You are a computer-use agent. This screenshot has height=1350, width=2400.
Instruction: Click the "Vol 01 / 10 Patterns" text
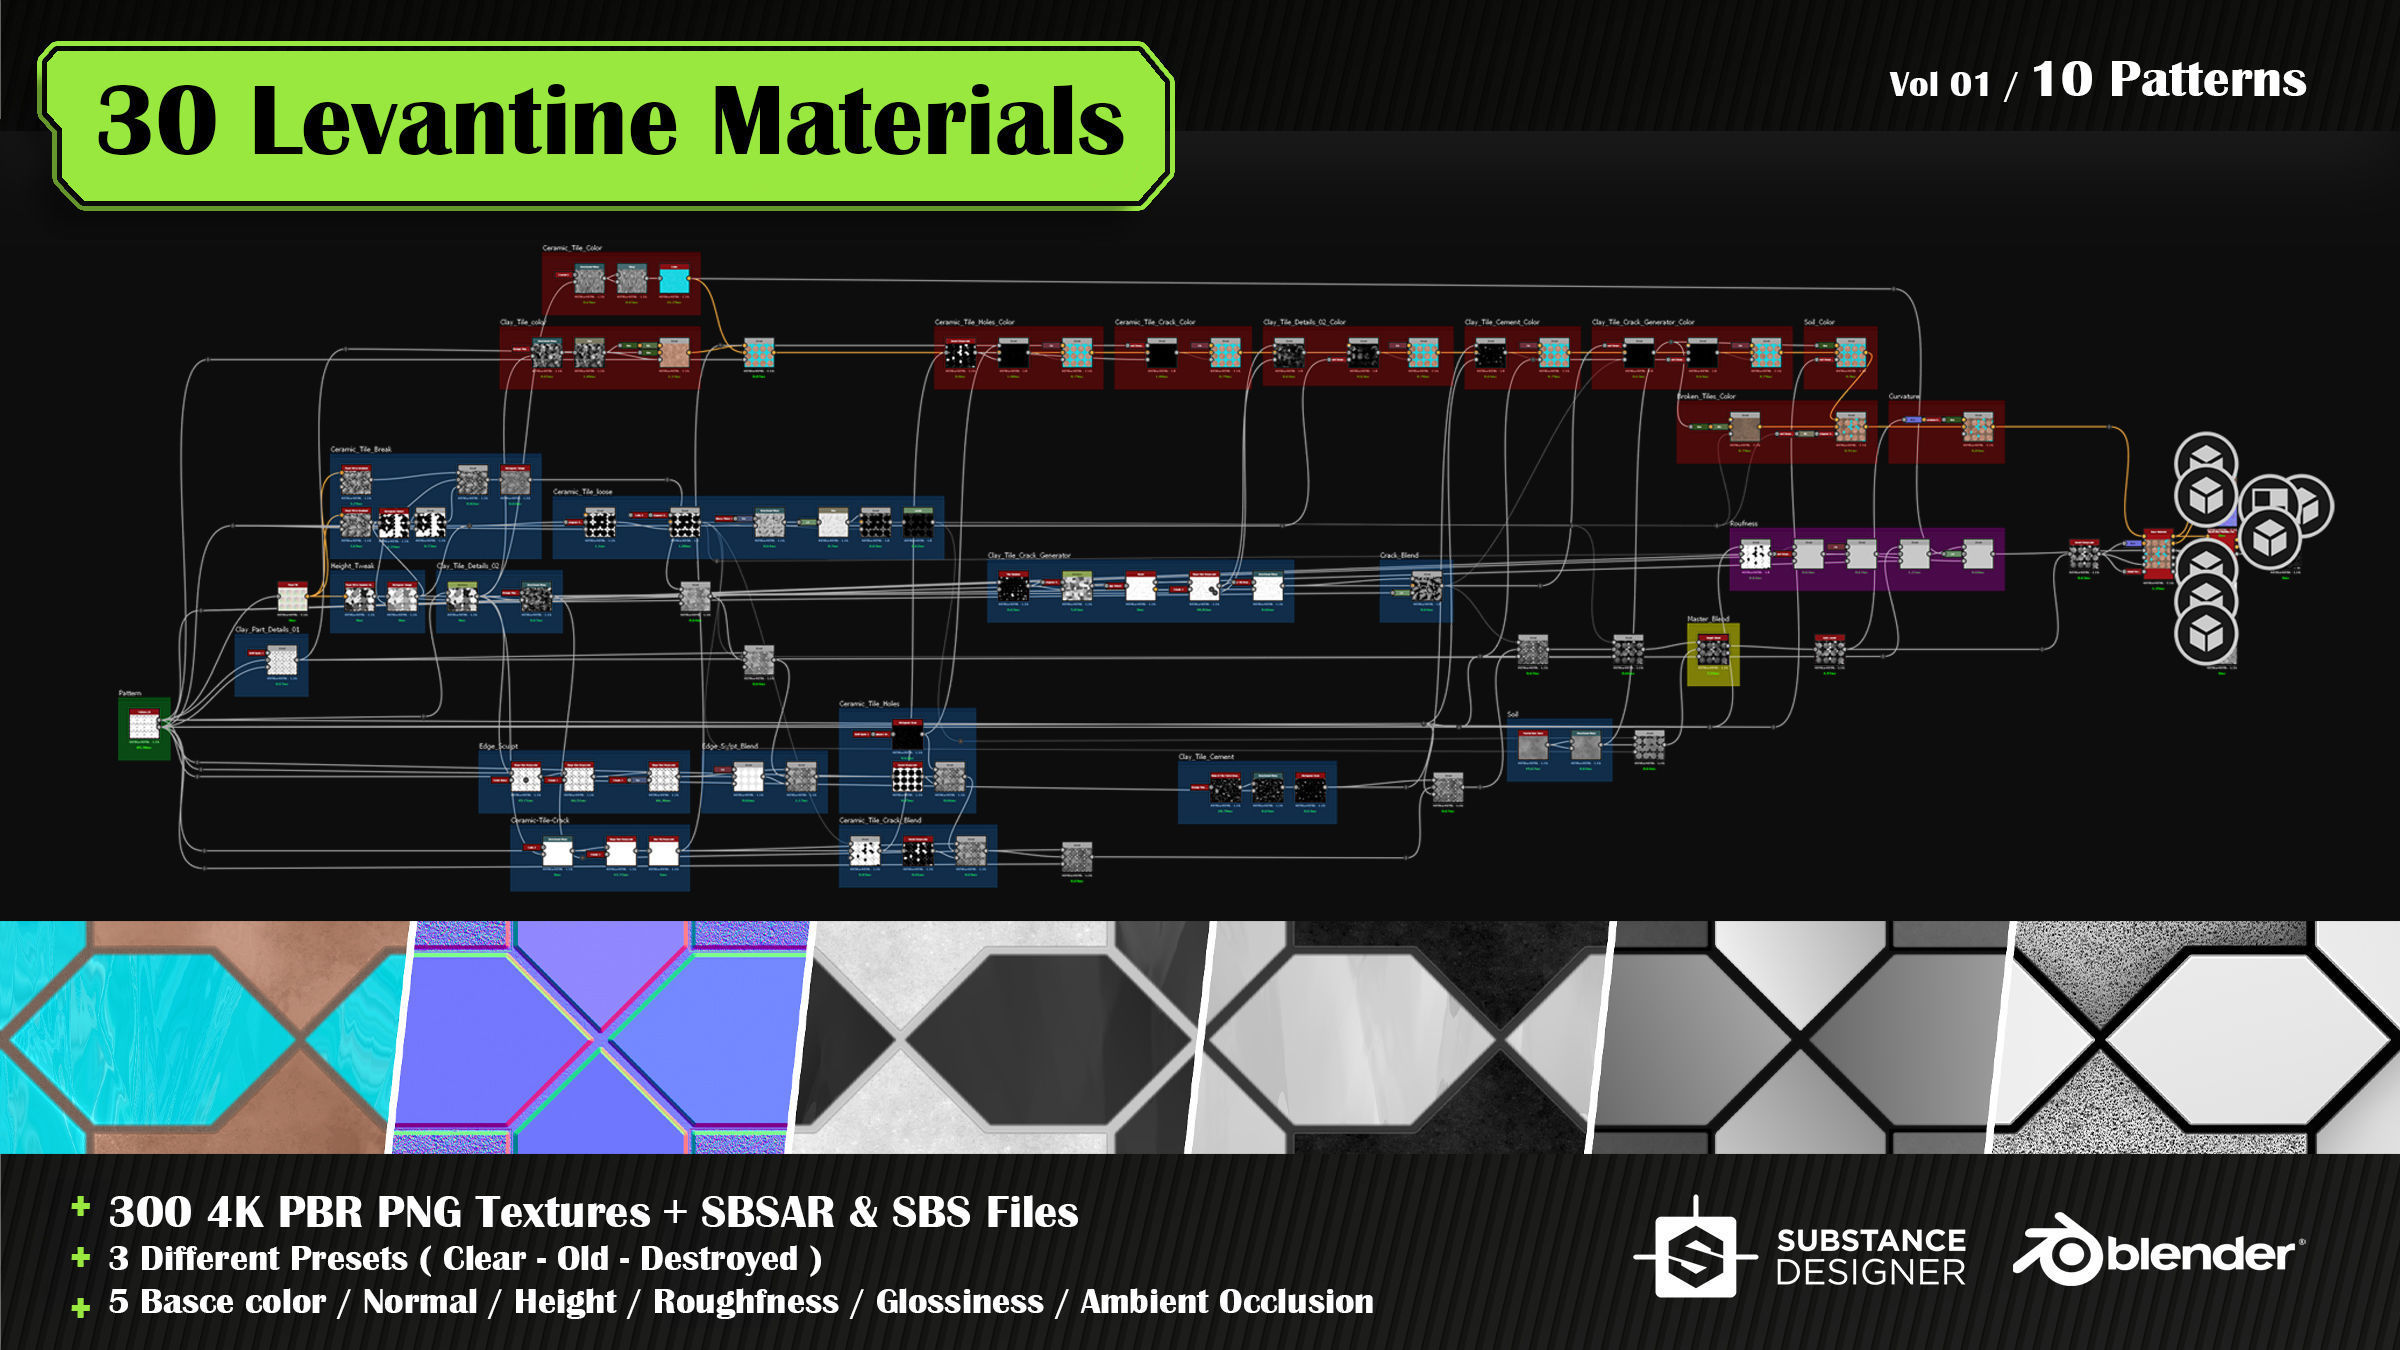[x=2097, y=80]
